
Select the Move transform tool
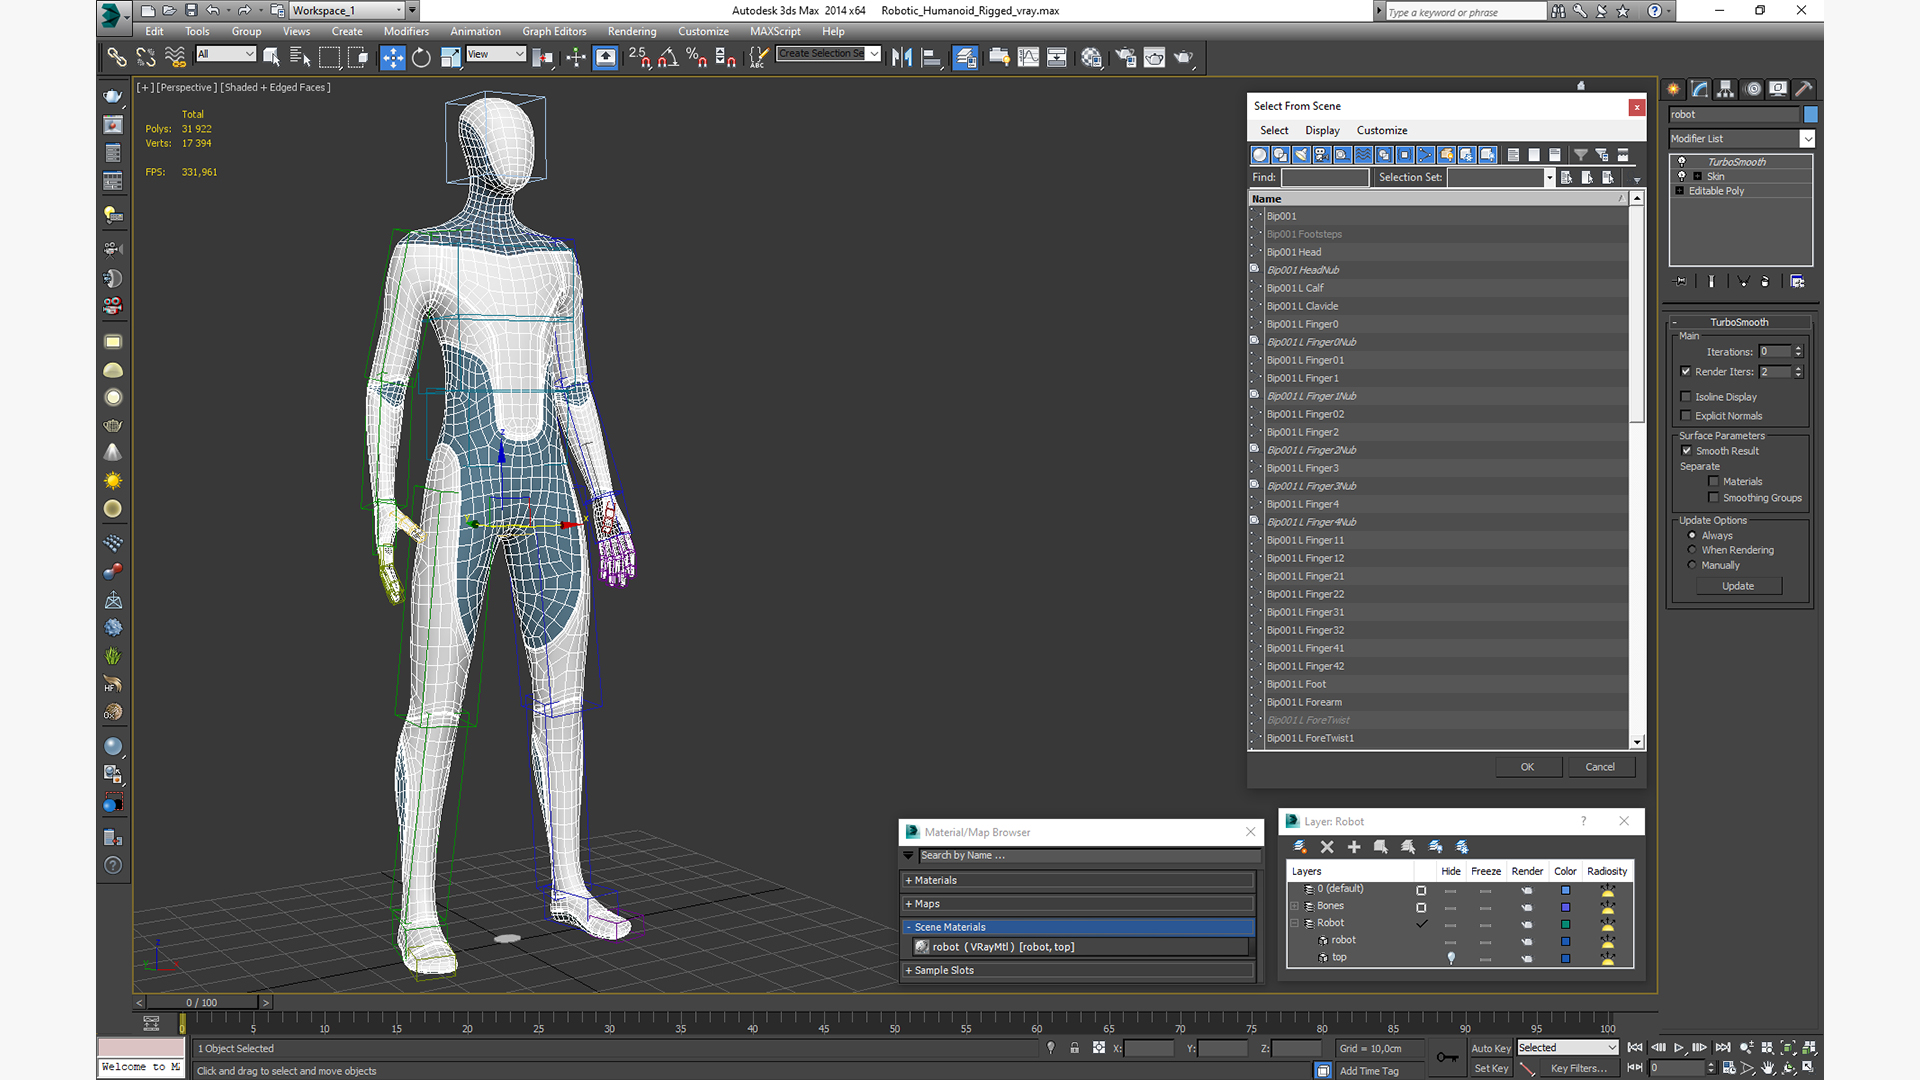392,57
